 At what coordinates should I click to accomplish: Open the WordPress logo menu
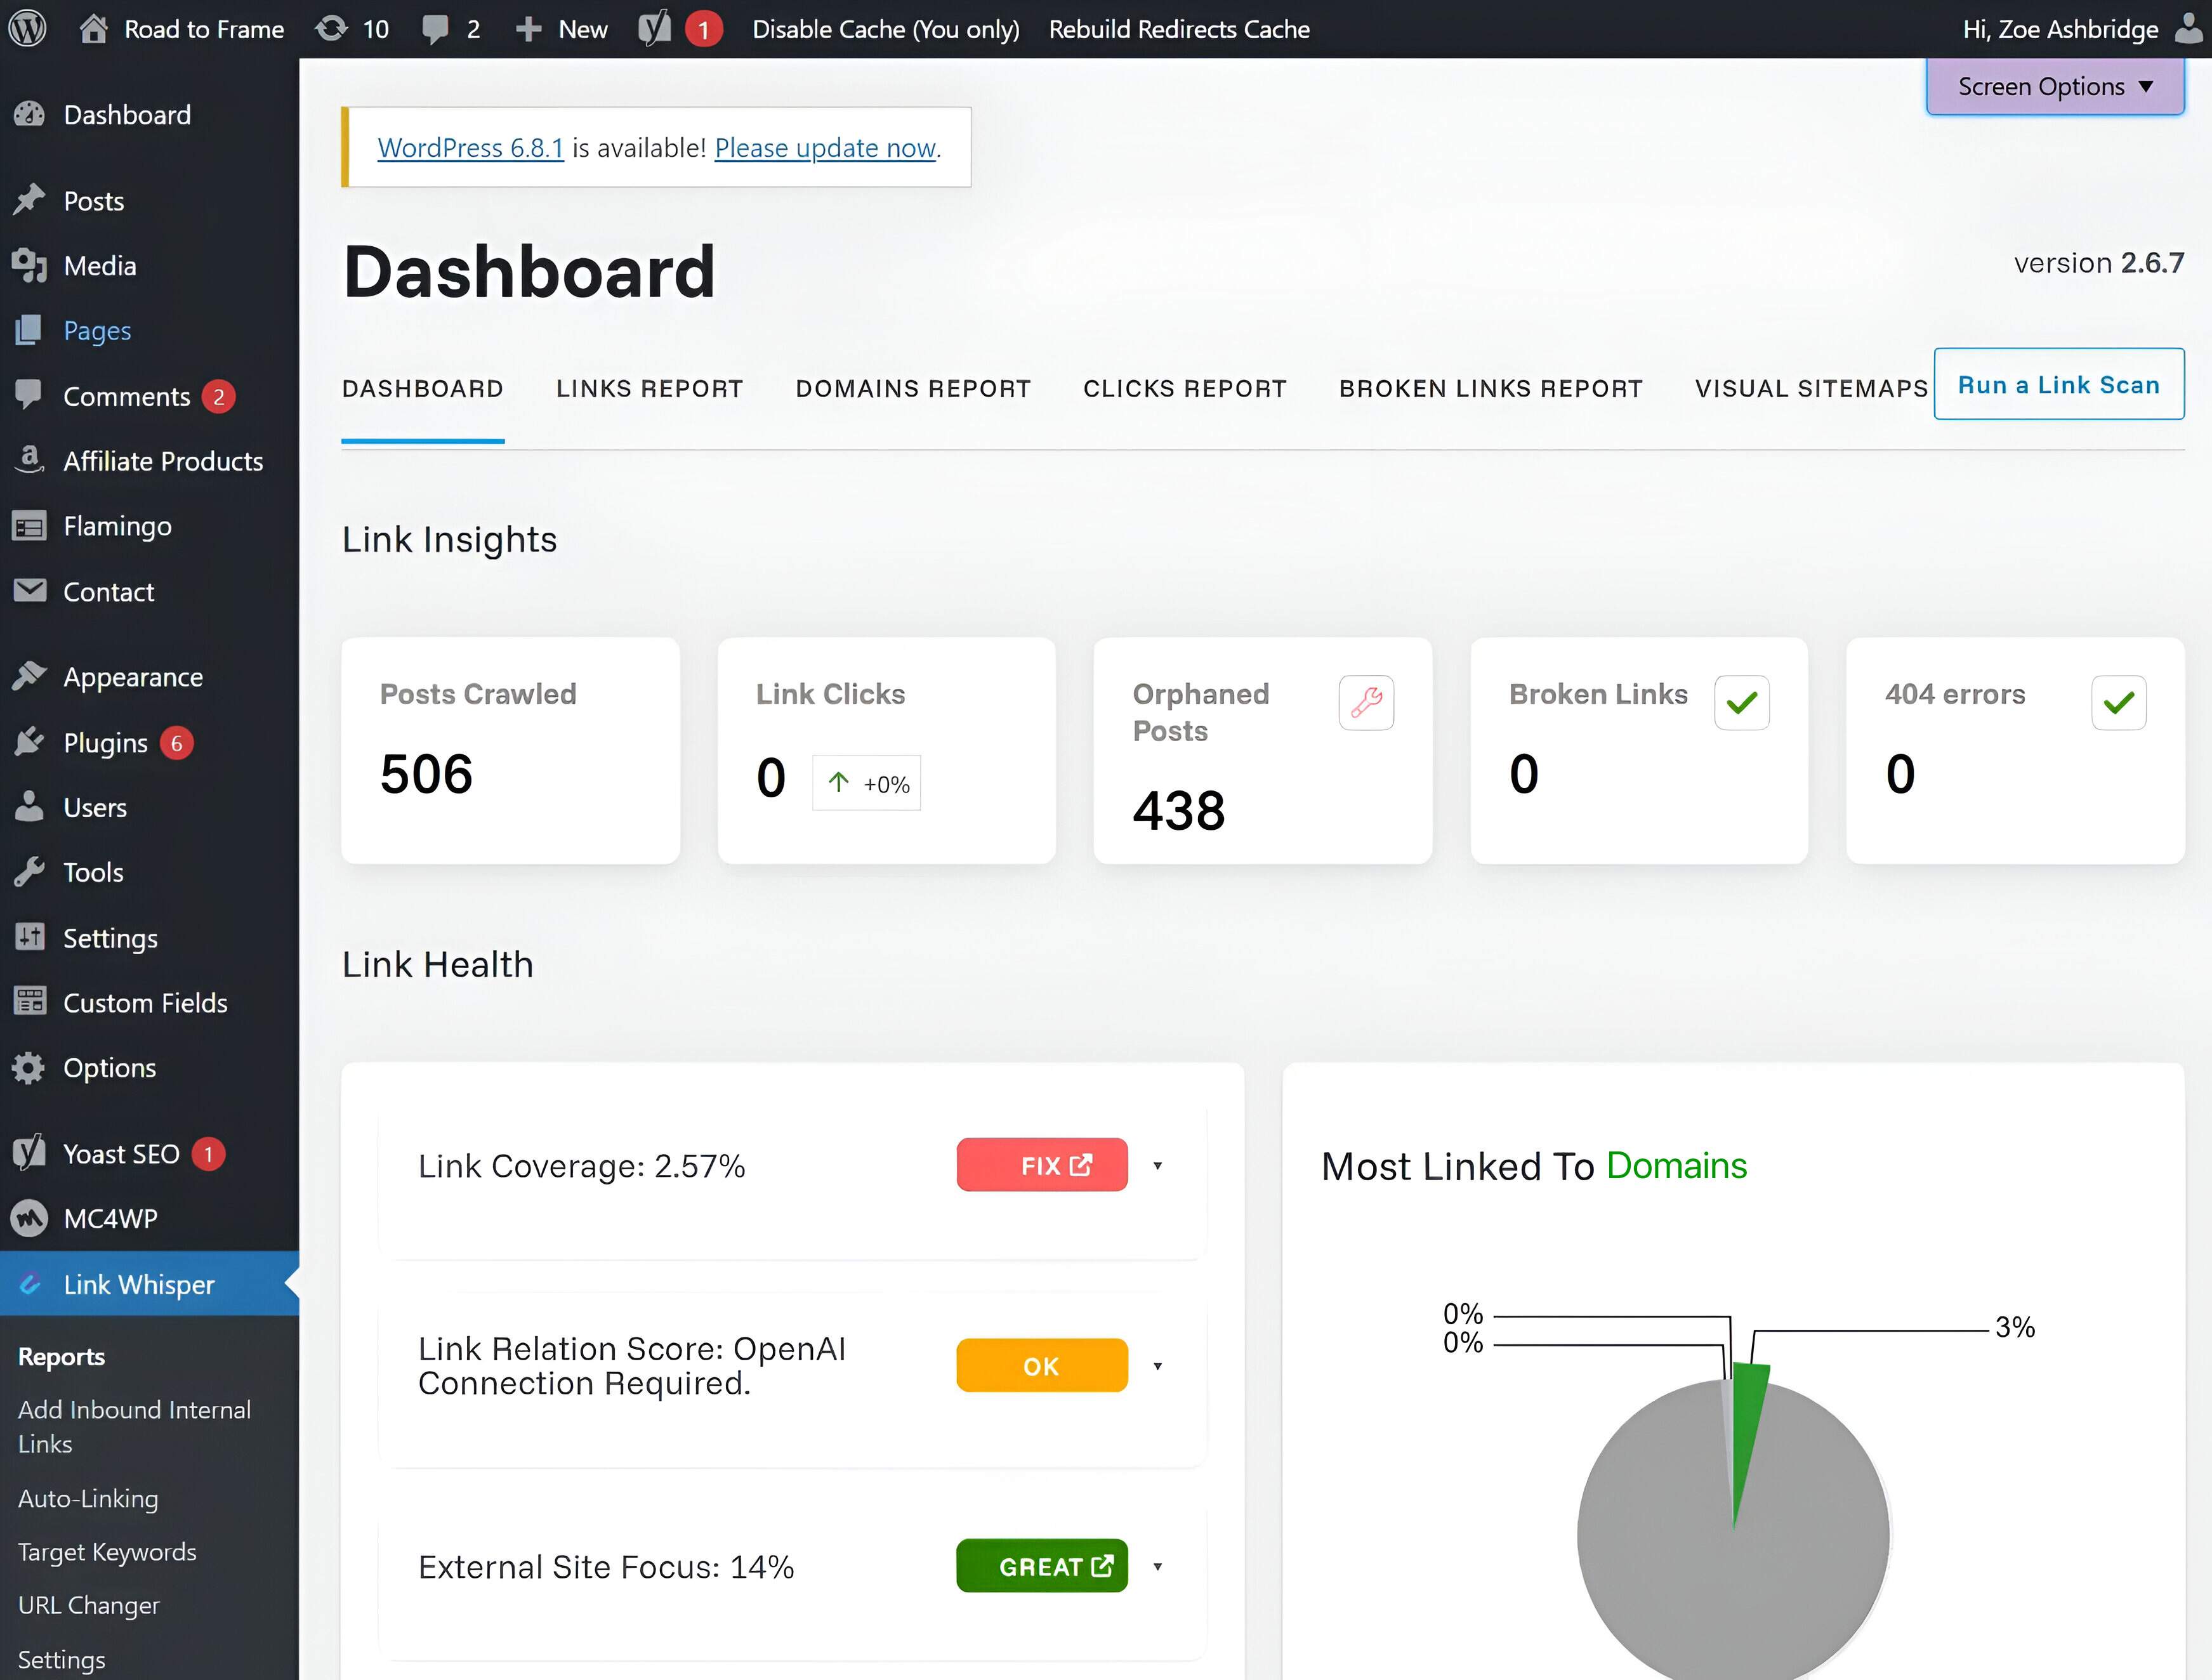click(27, 28)
